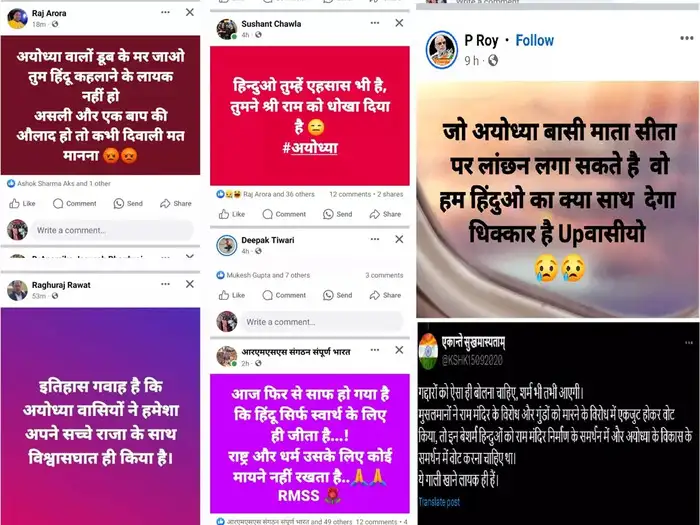Screen dimensions: 700x525
Task: Write a comment under Raj Arora's post
Action: click(112, 230)
